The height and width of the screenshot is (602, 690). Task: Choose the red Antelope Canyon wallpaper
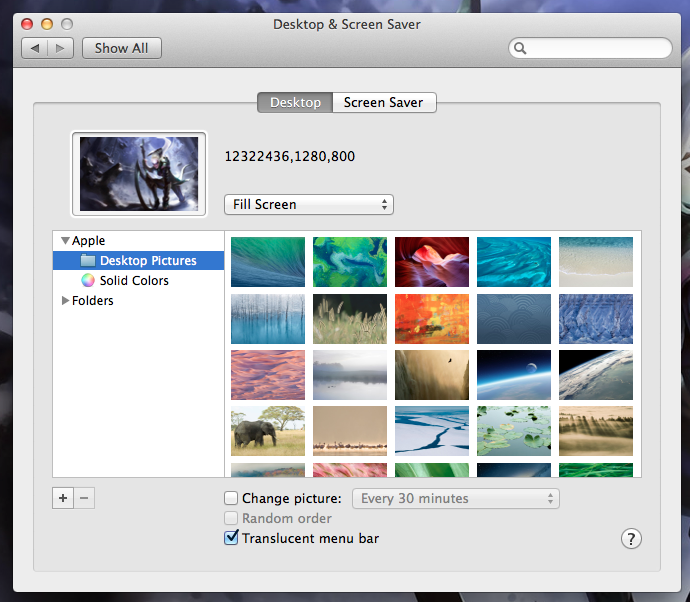tap(432, 262)
